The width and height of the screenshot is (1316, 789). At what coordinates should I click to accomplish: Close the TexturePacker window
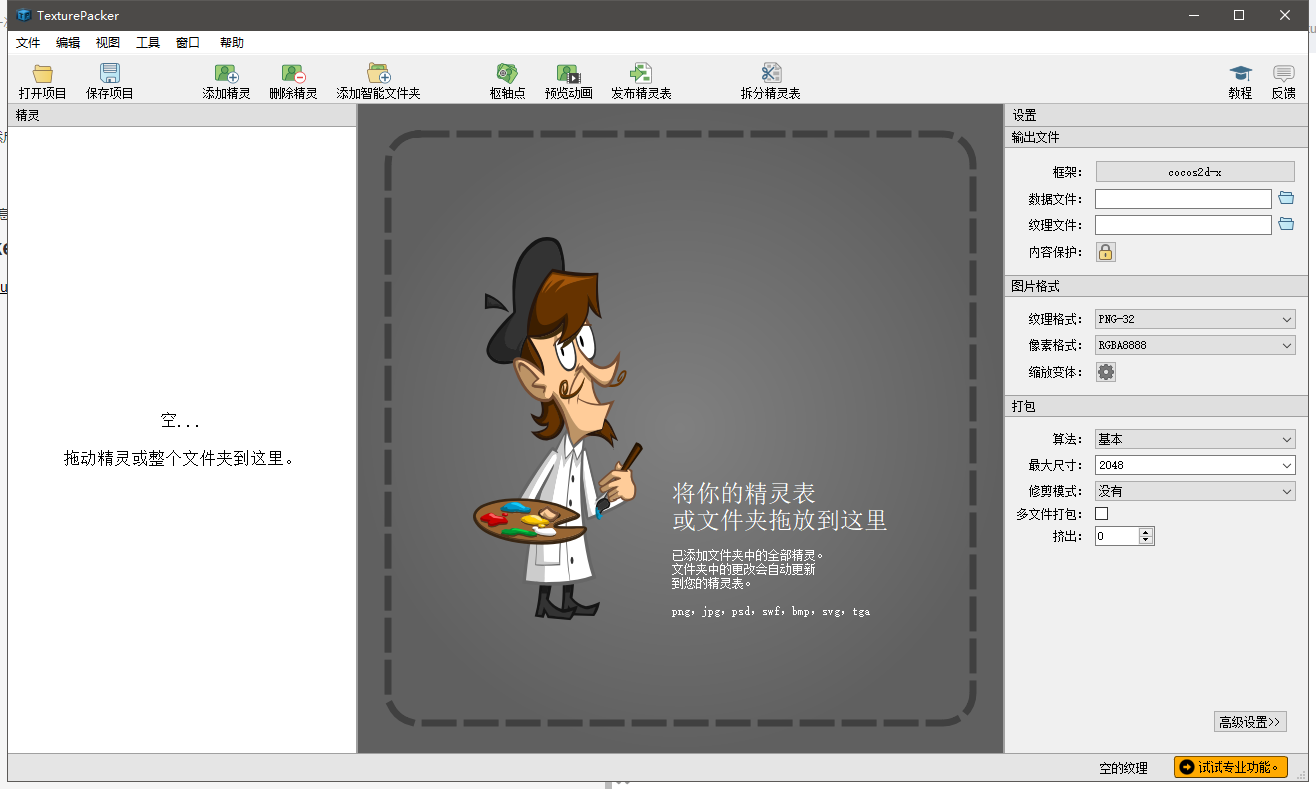(x=1285, y=15)
